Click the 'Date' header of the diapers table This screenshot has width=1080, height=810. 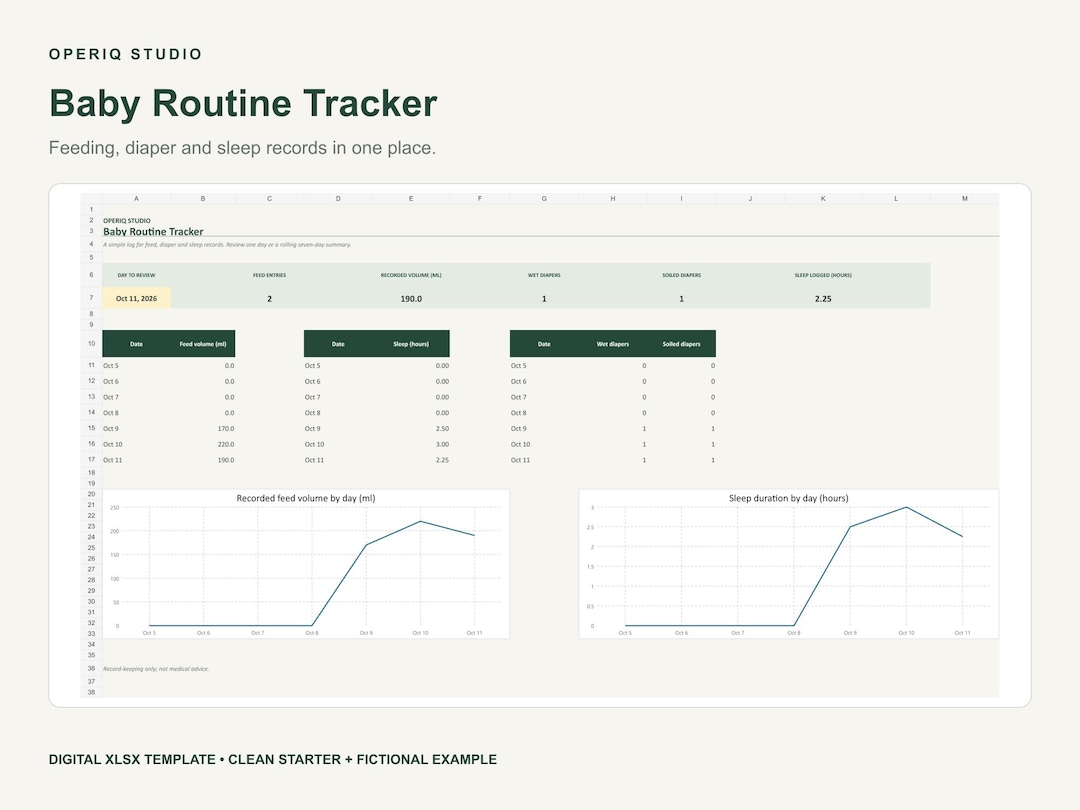(x=544, y=344)
